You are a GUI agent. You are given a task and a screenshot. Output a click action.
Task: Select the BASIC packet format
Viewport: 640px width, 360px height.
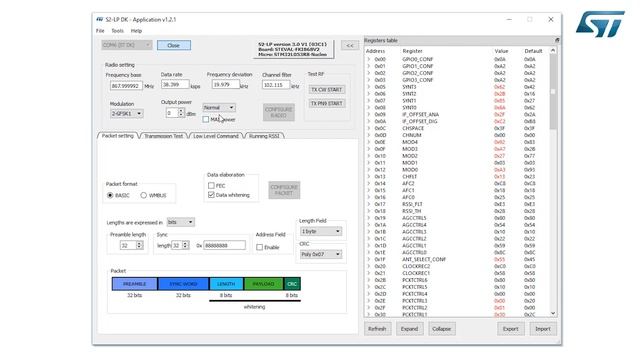coord(110,196)
